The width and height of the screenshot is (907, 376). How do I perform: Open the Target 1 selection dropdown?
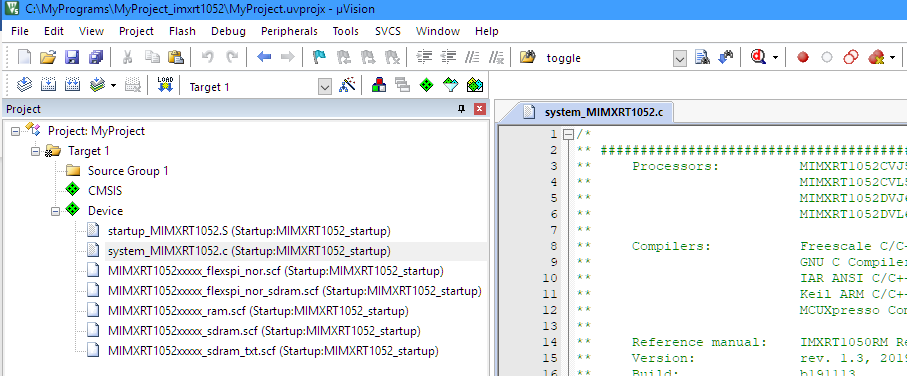[325, 87]
